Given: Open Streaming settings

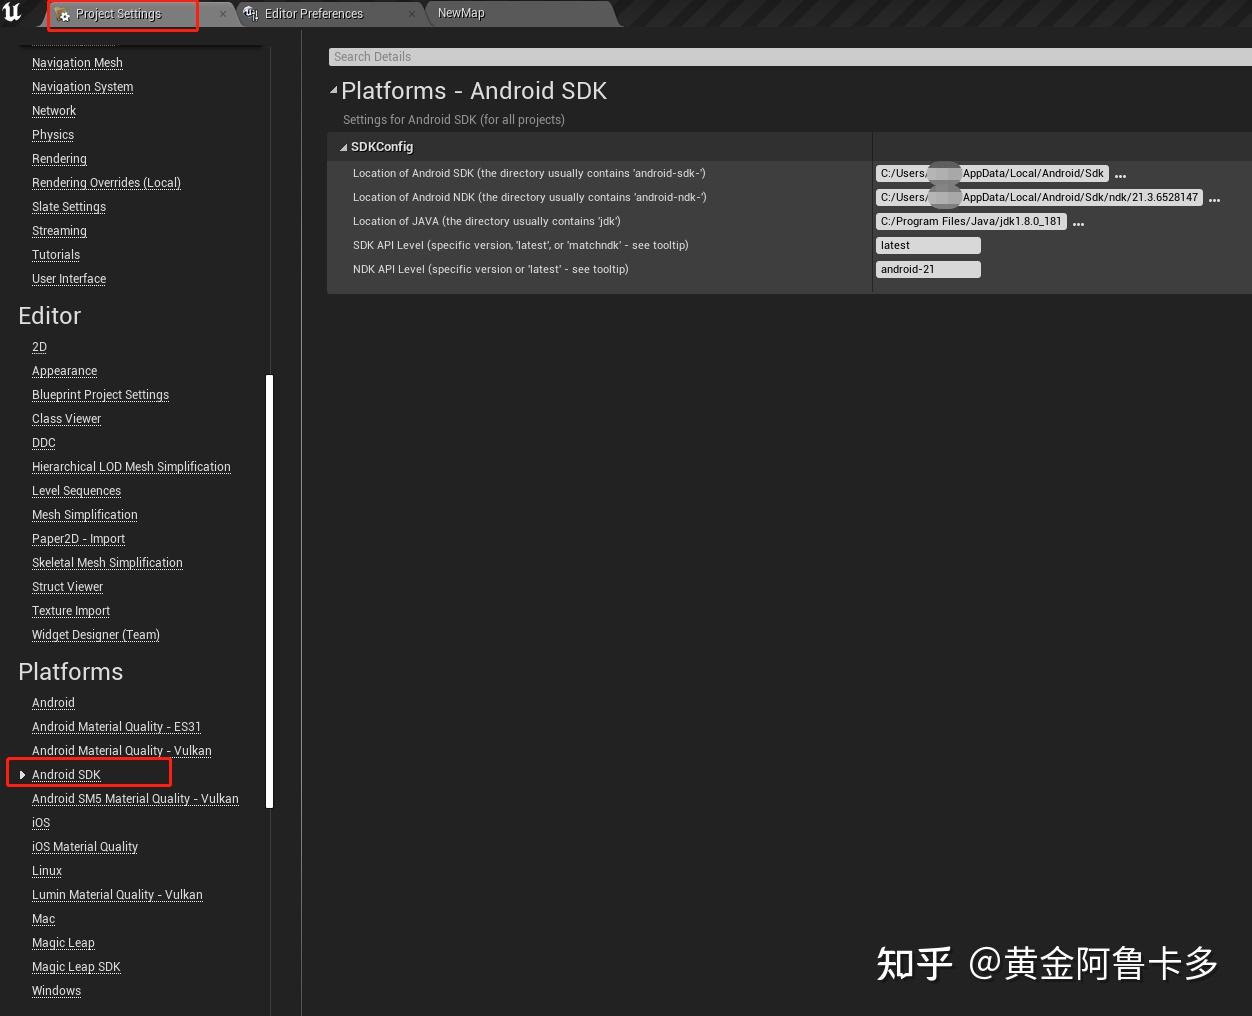Looking at the screenshot, I should (59, 231).
